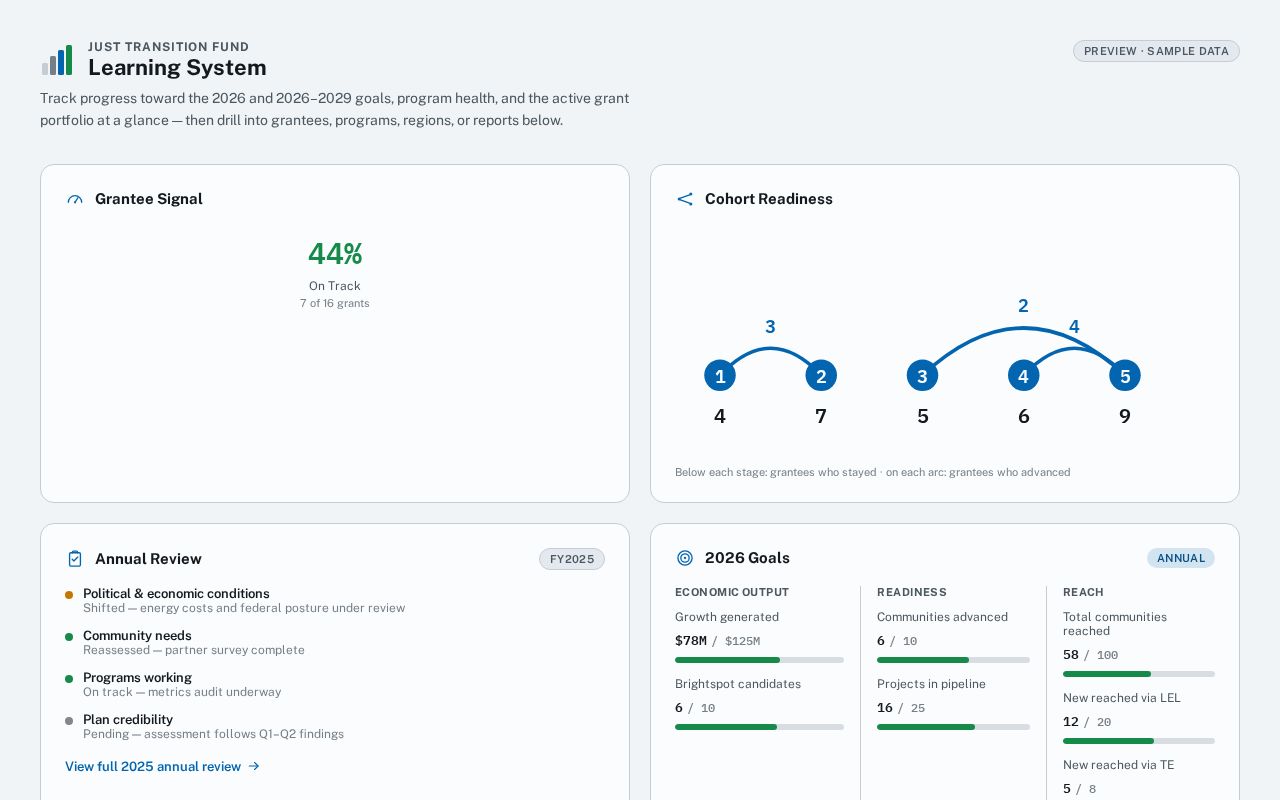Click the "58 / 100" total communities value
Screen dimensions: 1280x800
1090,655
